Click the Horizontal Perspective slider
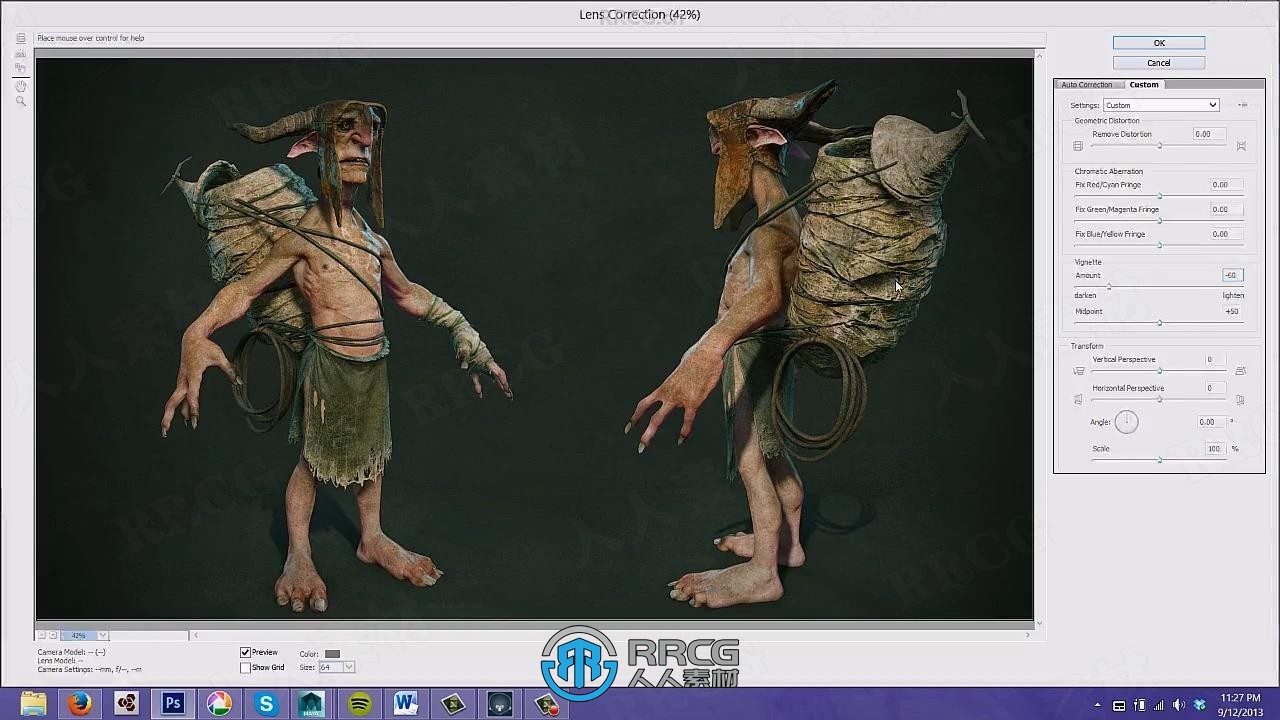 (x=1159, y=400)
